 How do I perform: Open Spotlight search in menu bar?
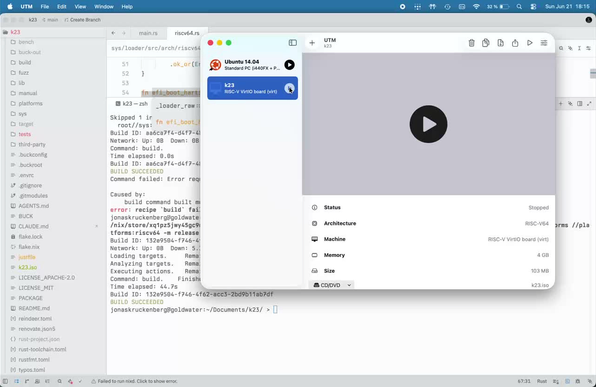coord(519,6)
